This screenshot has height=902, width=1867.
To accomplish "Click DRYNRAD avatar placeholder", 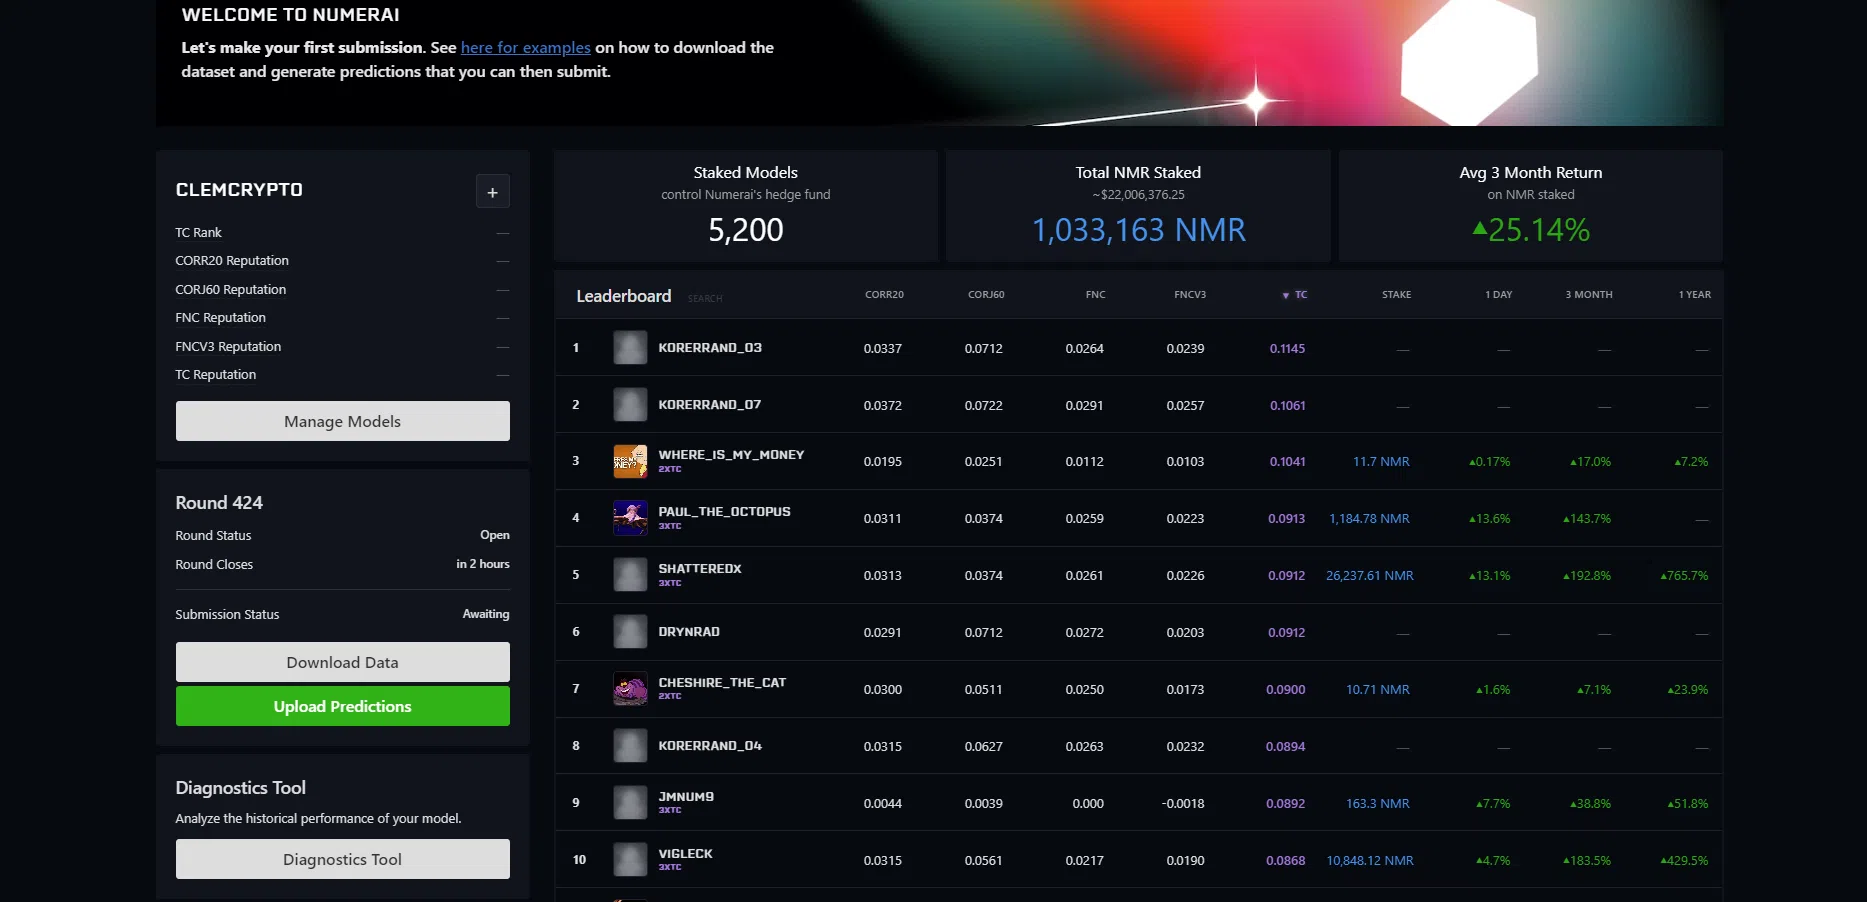I will click(630, 632).
